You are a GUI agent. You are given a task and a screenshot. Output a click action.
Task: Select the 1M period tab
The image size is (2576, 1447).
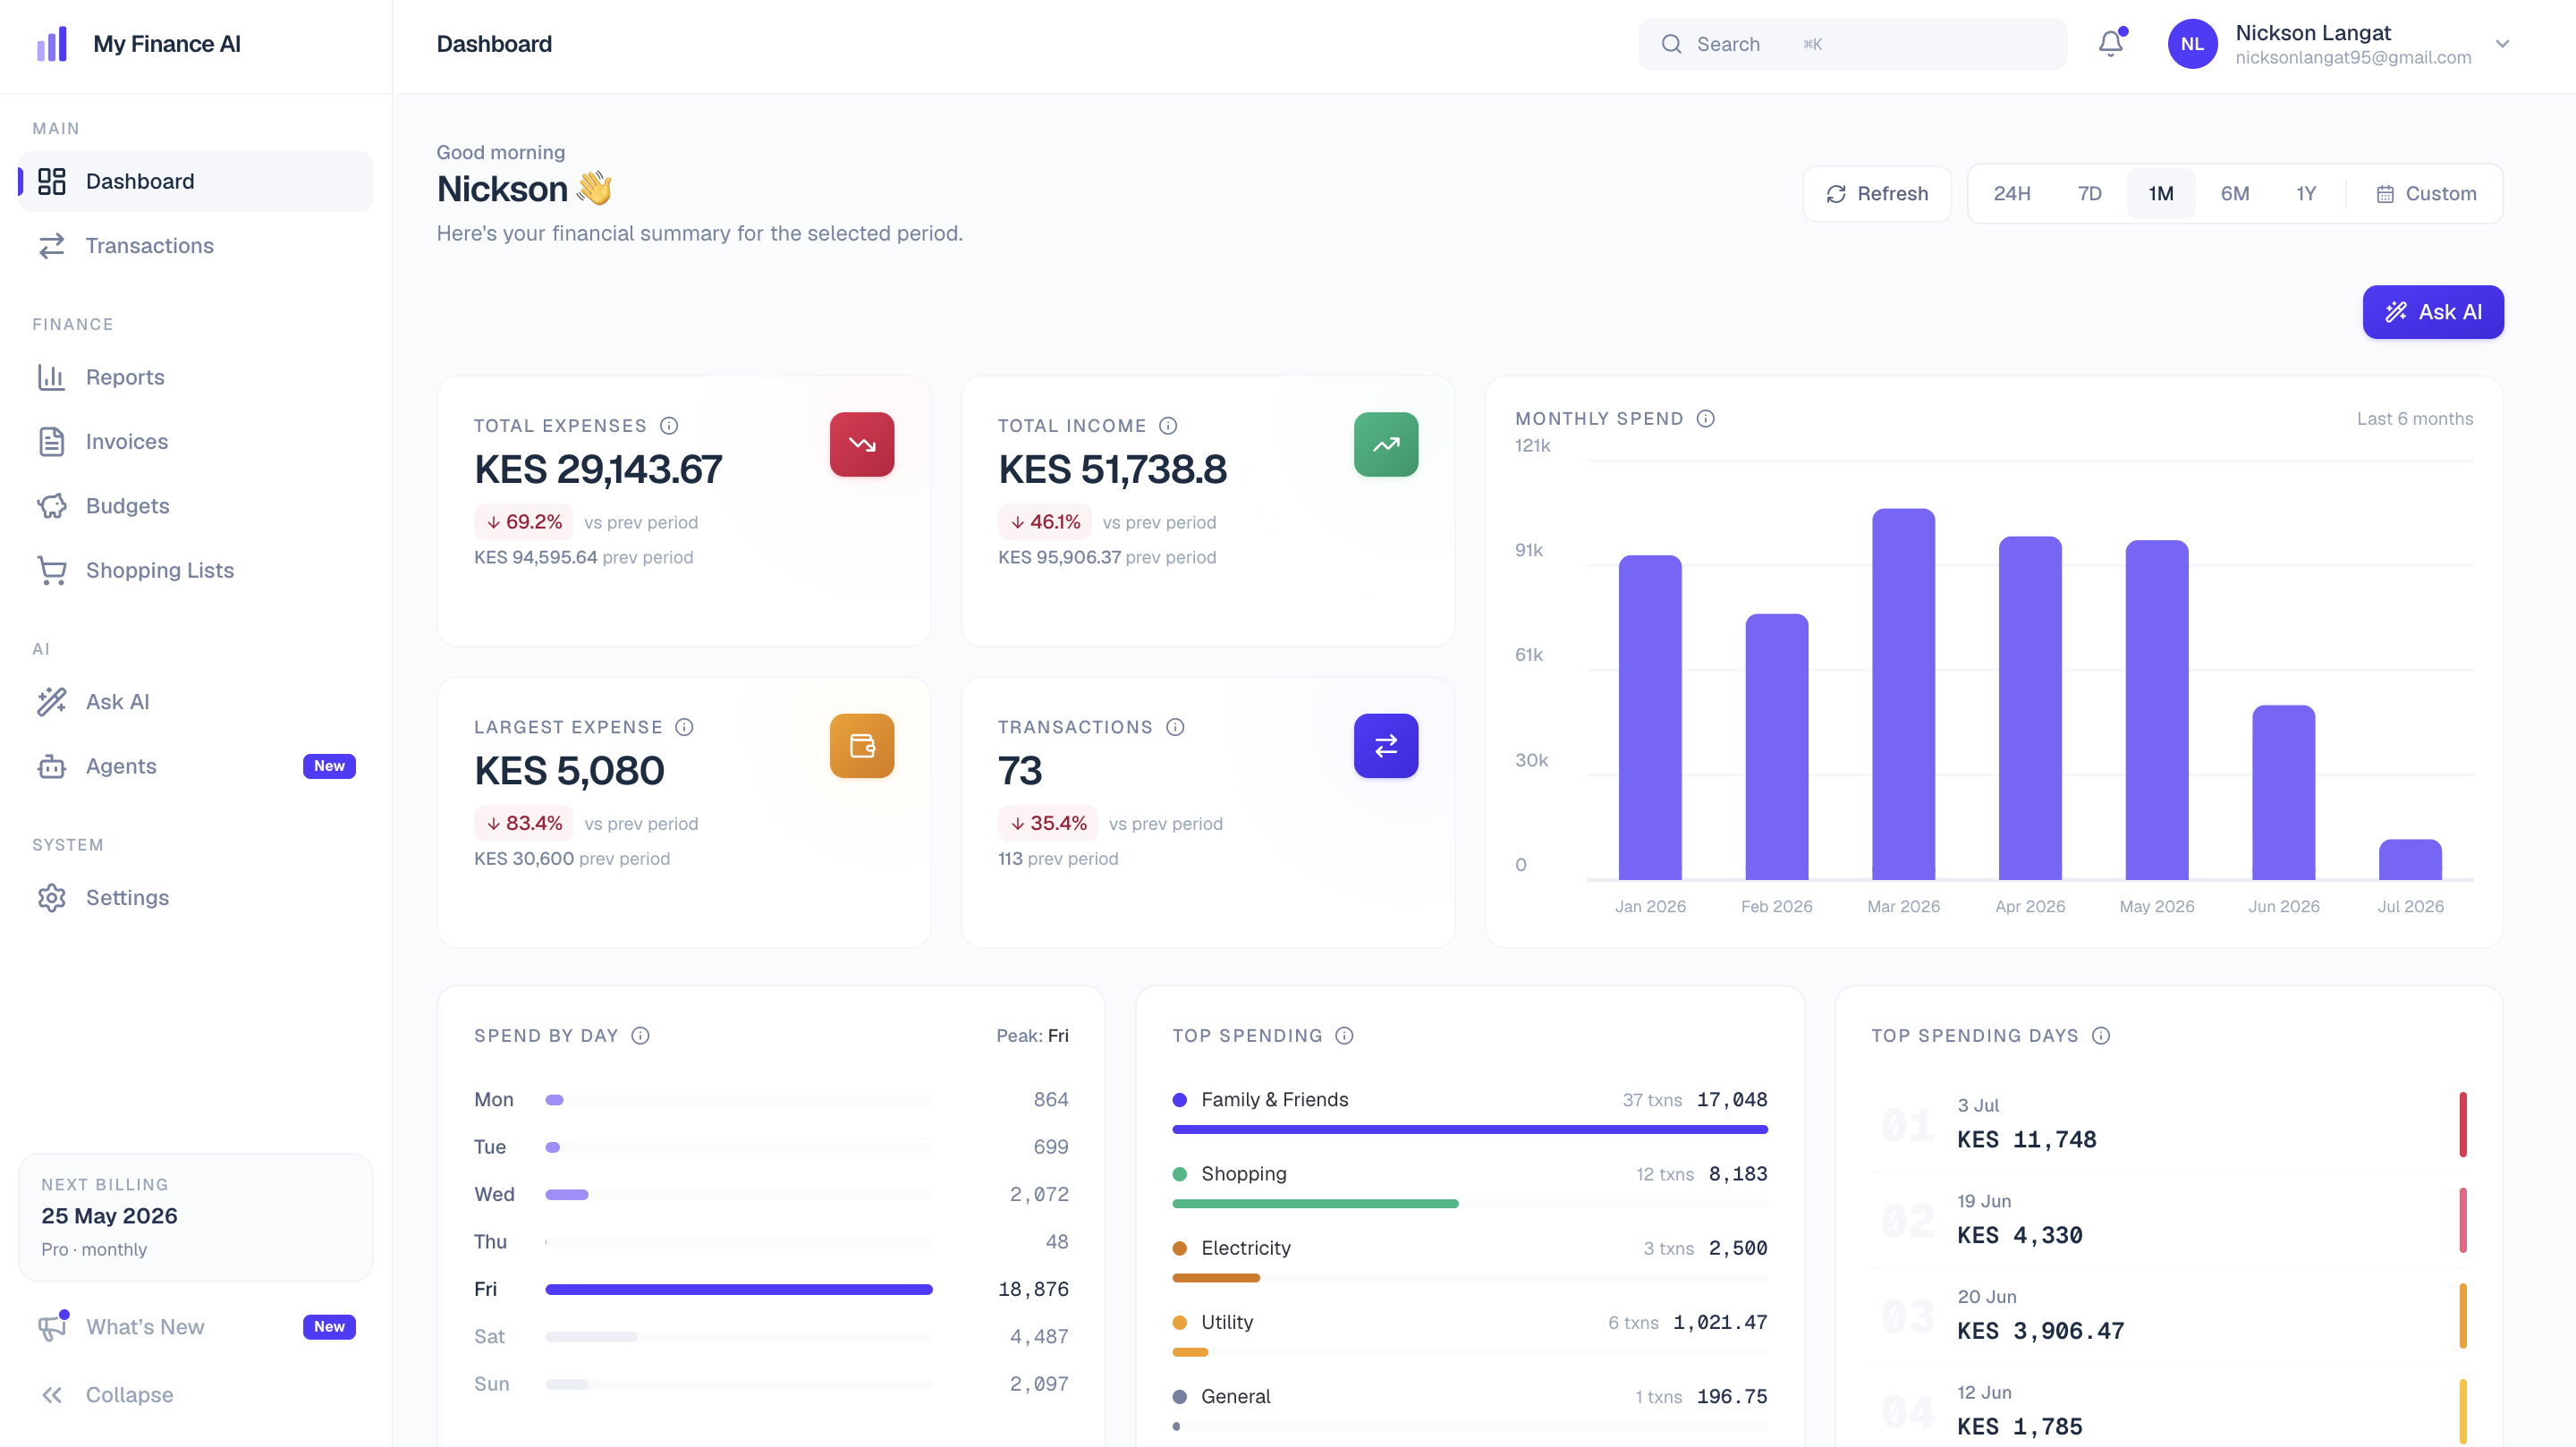[x=2161, y=194]
